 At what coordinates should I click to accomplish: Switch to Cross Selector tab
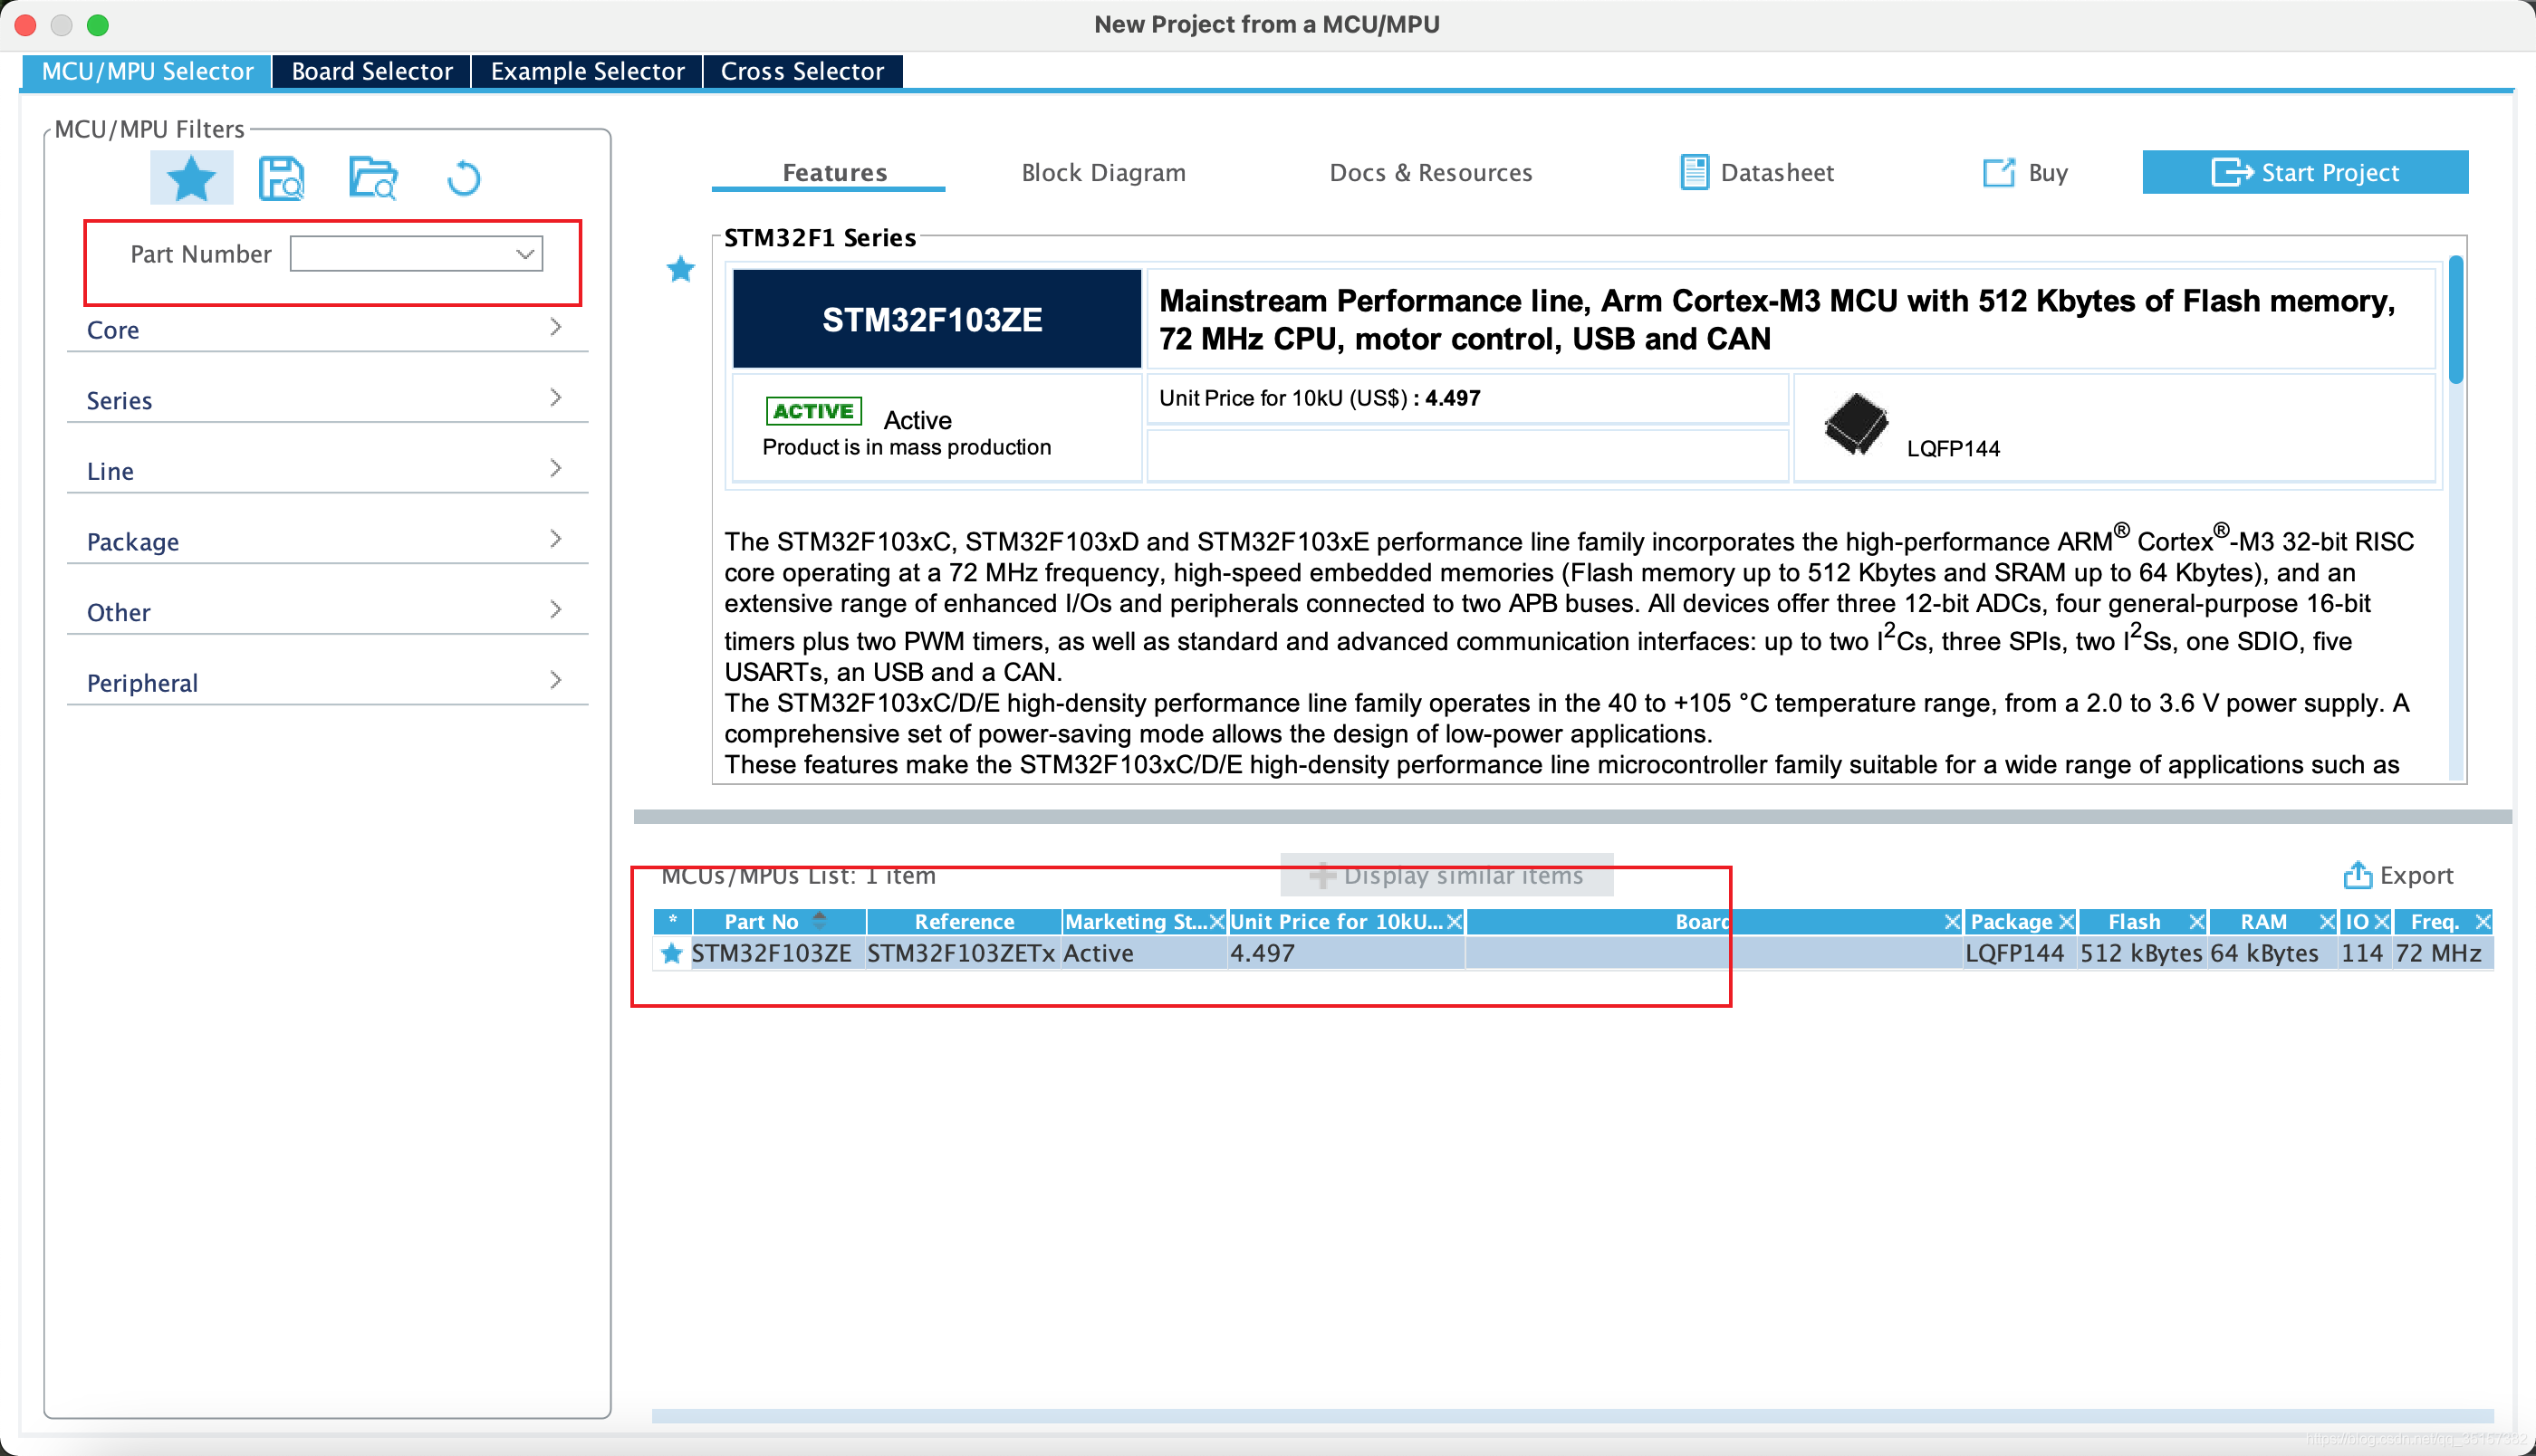803,71
